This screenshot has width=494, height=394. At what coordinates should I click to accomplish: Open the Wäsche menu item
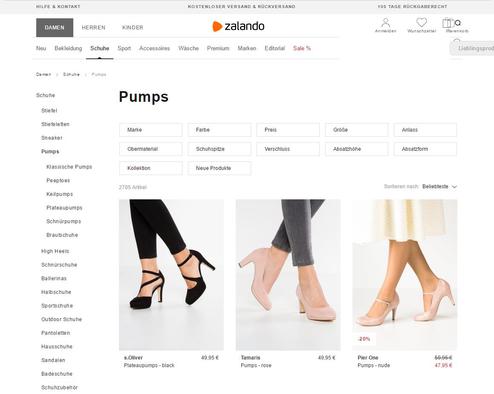(188, 48)
